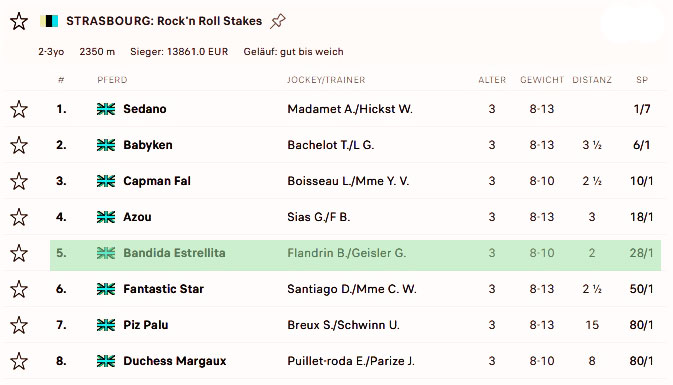Mark Capman Fal with the star icon
This screenshot has height=385, width=673.
19,181
